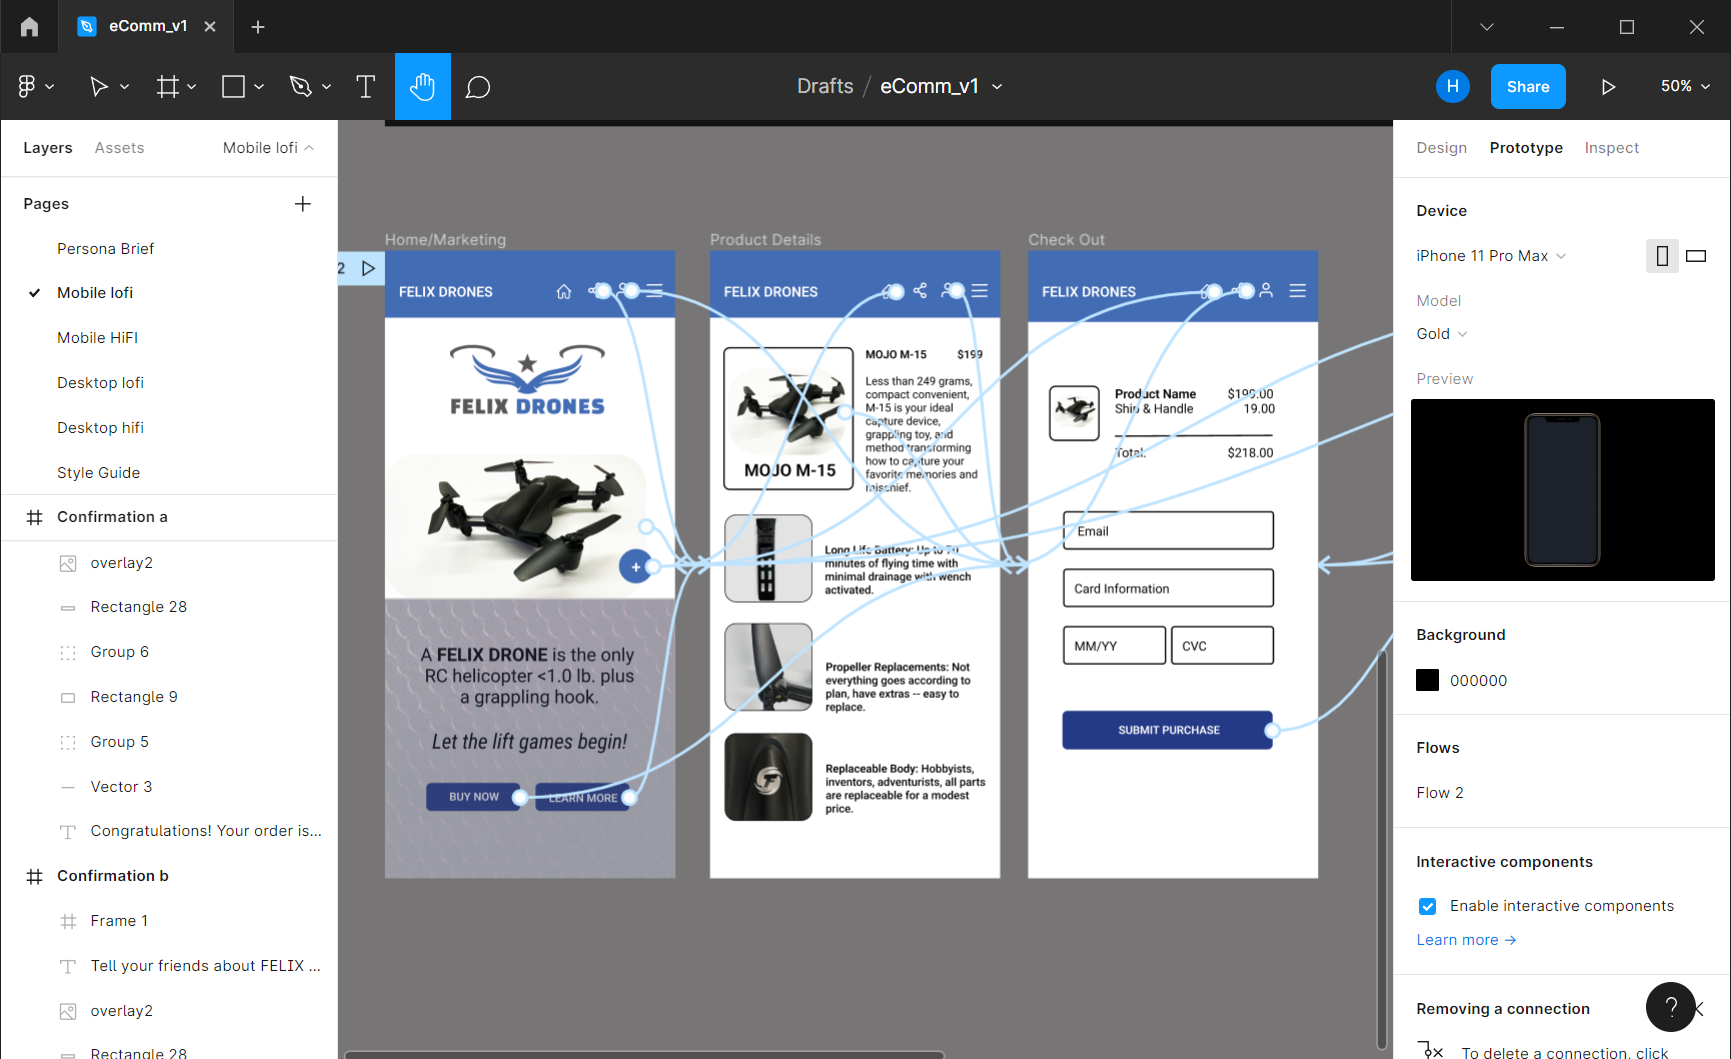Image resolution: width=1731 pixels, height=1059 pixels.
Task: Select the Pen tool
Action: pos(300,87)
